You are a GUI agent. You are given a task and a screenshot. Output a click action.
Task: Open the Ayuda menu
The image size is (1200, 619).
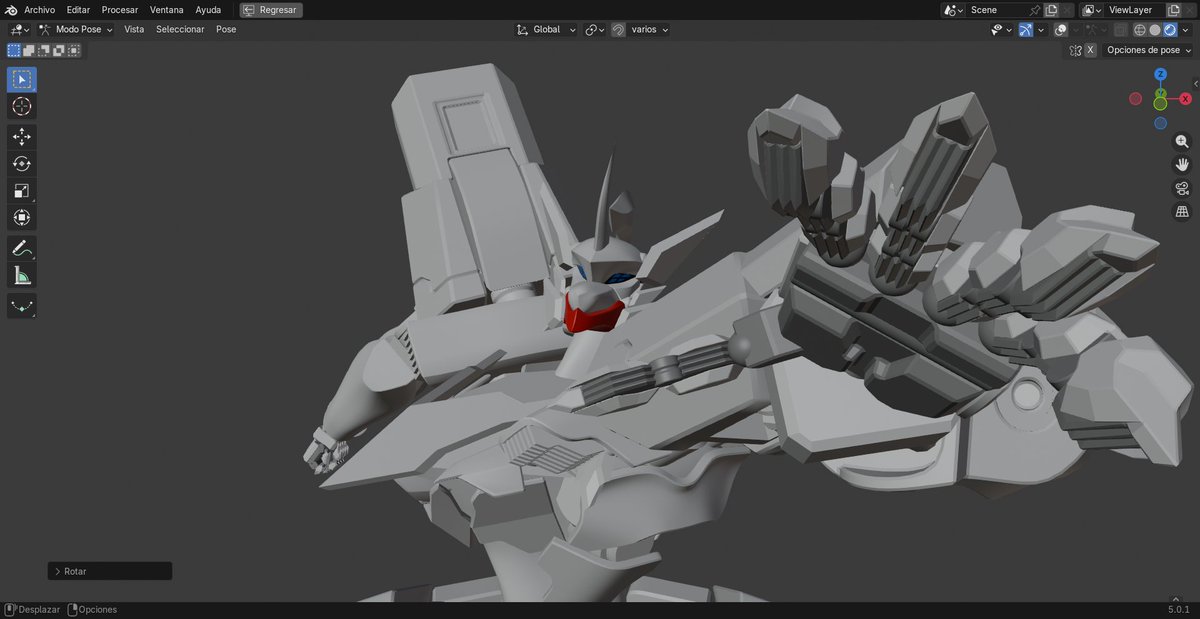pyautogui.click(x=208, y=9)
